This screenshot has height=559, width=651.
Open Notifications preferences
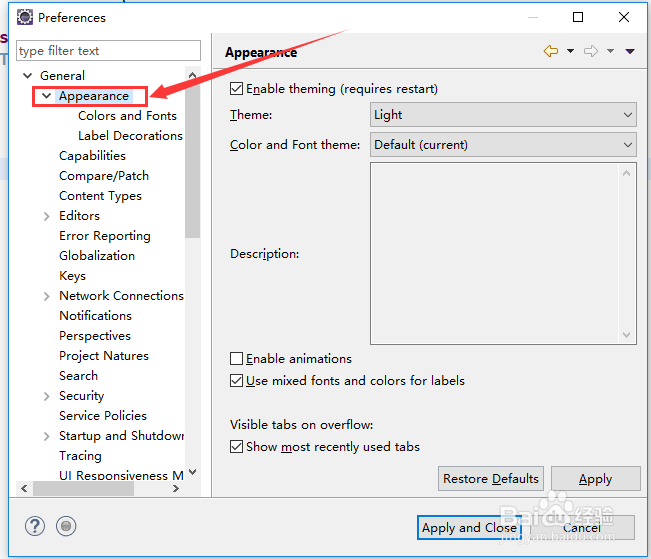point(95,316)
